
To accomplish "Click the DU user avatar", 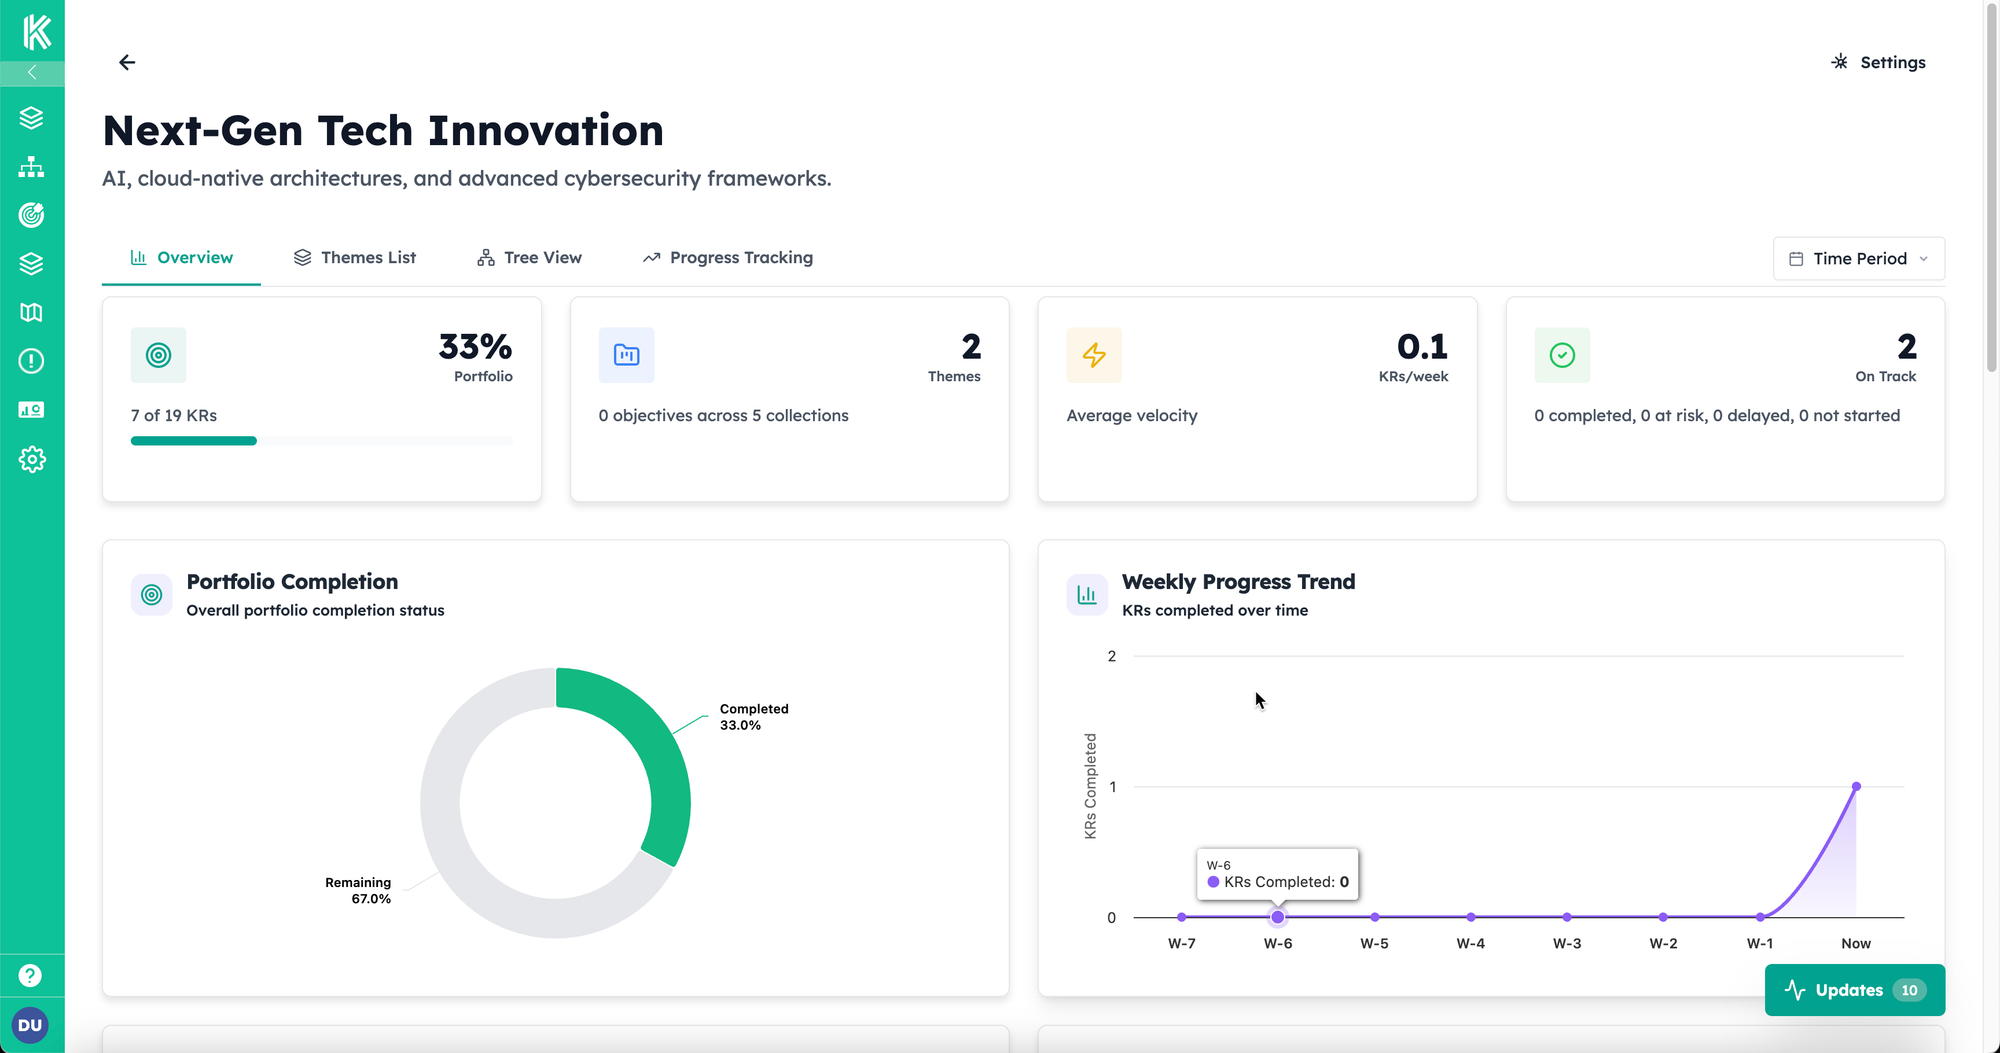I will click(31, 1025).
